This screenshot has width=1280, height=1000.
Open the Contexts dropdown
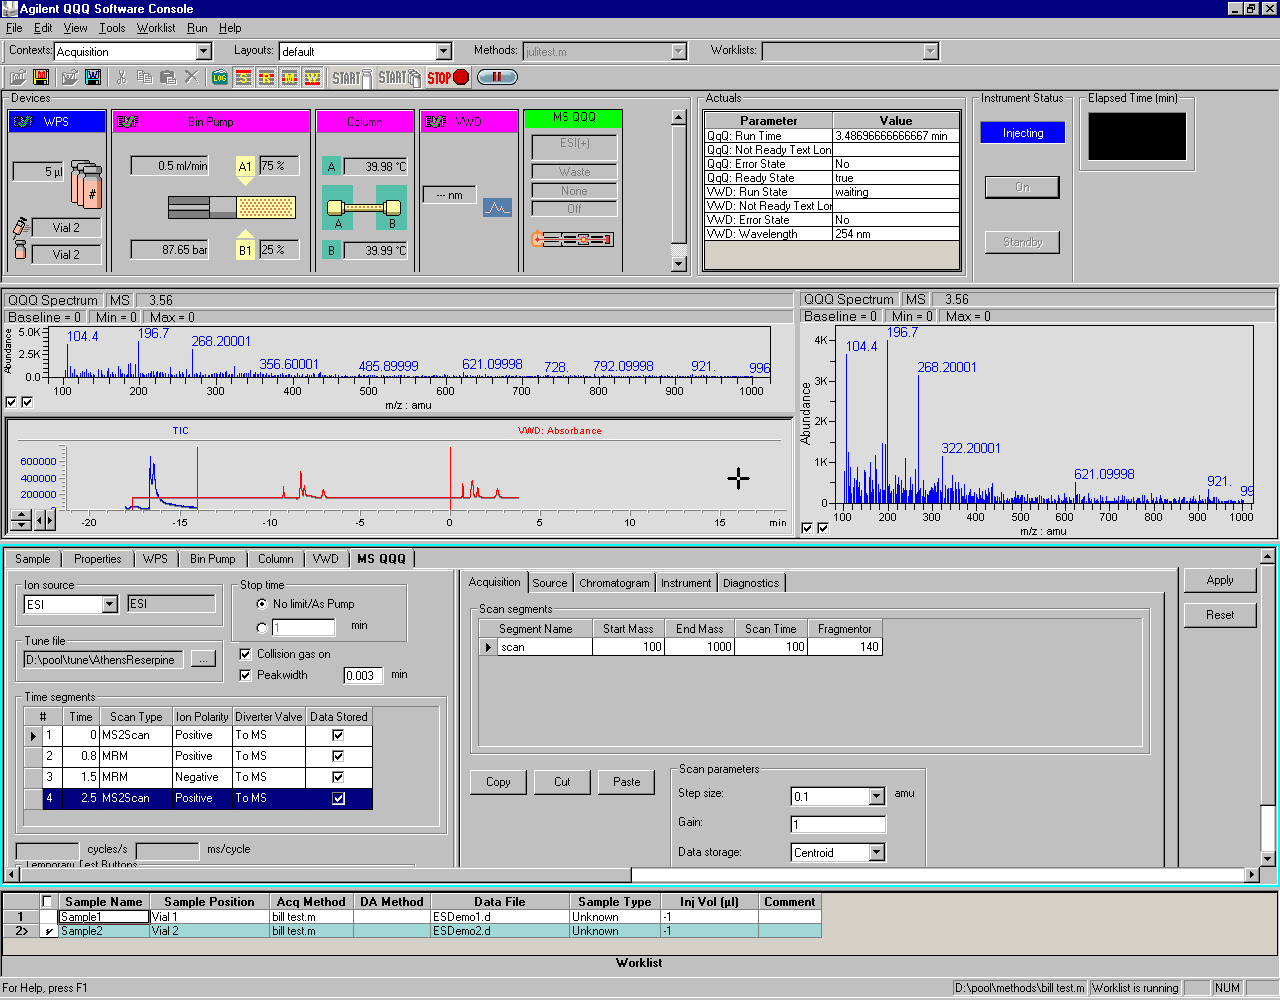pos(204,51)
